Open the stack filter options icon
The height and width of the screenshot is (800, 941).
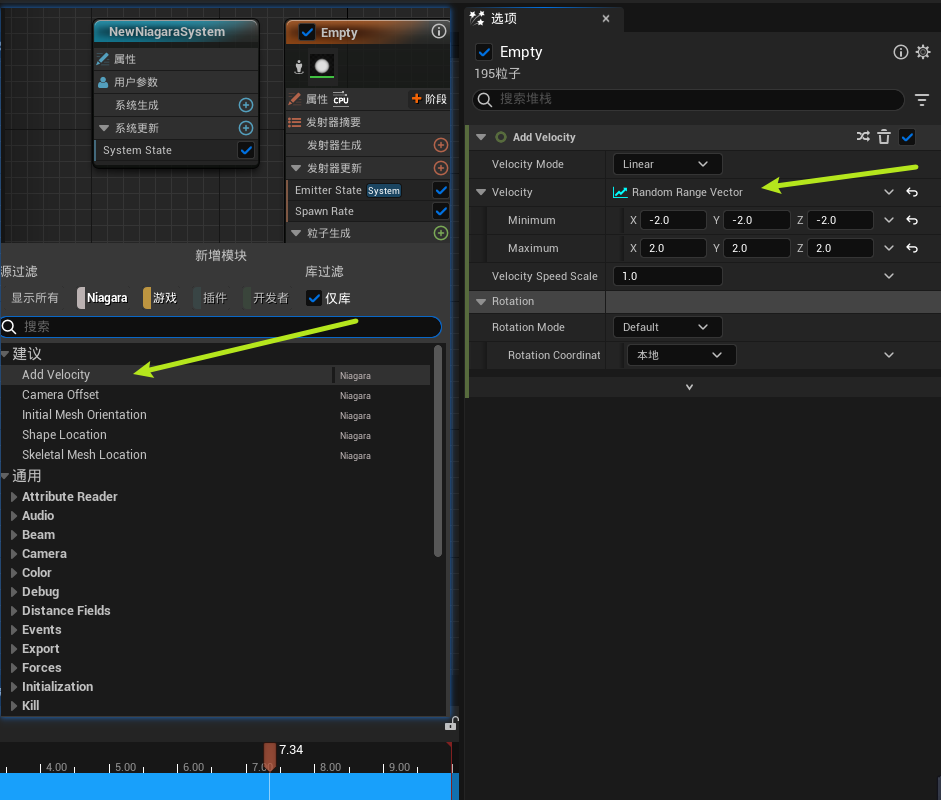click(922, 100)
